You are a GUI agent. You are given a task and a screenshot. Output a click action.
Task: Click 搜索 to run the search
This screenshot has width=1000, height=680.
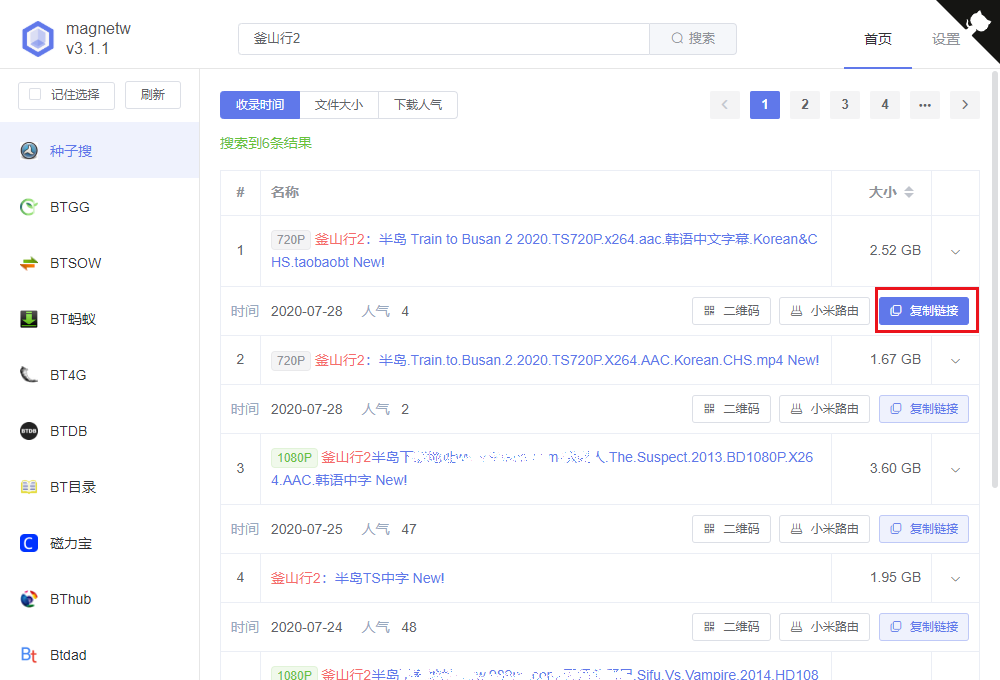click(693, 38)
